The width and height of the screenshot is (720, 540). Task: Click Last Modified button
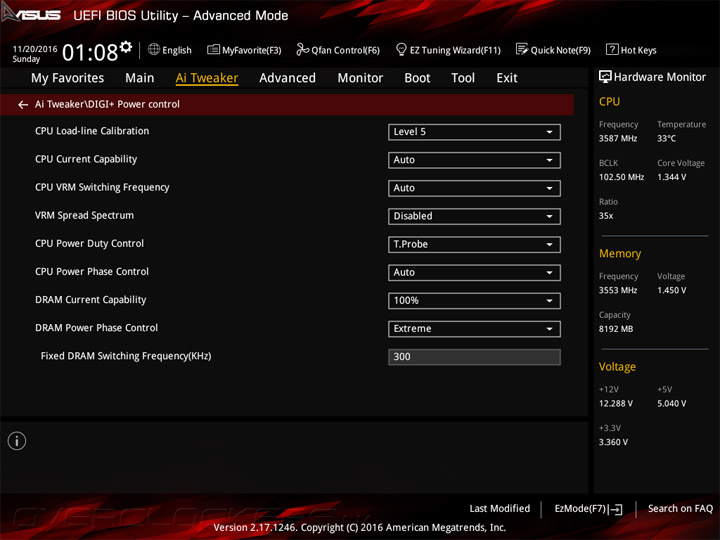[500, 508]
